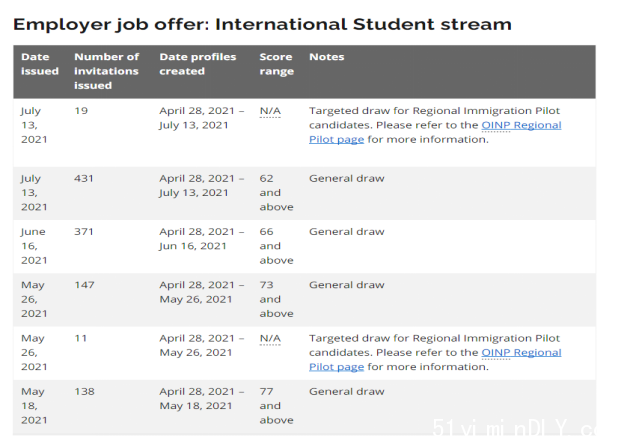The image size is (624, 445).
Task: Select the 431 invitations cell
Action: (x=84, y=178)
